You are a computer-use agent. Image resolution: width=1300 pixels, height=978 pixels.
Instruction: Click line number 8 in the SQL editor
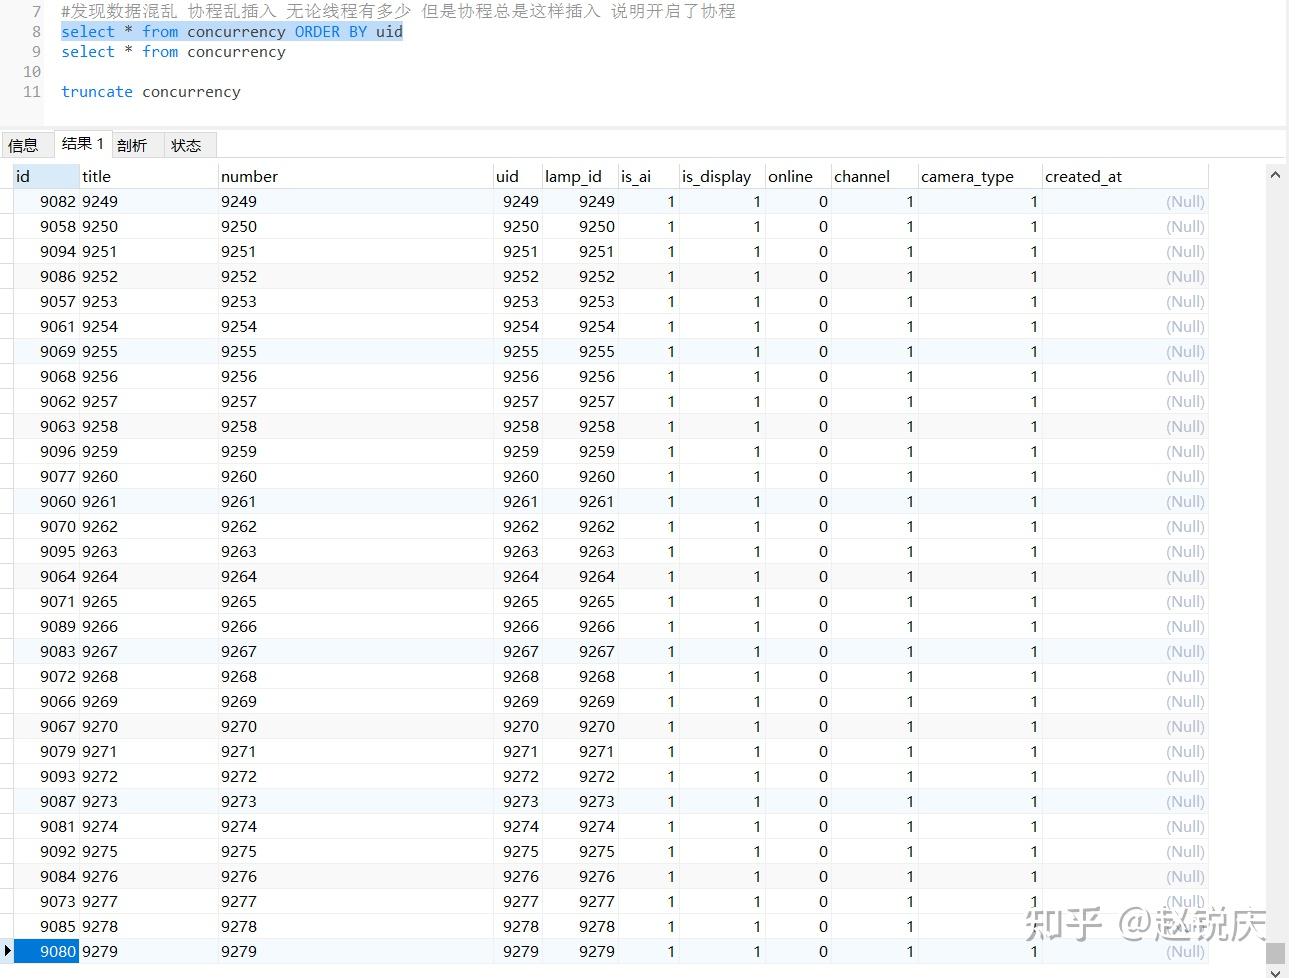click(35, 31)
